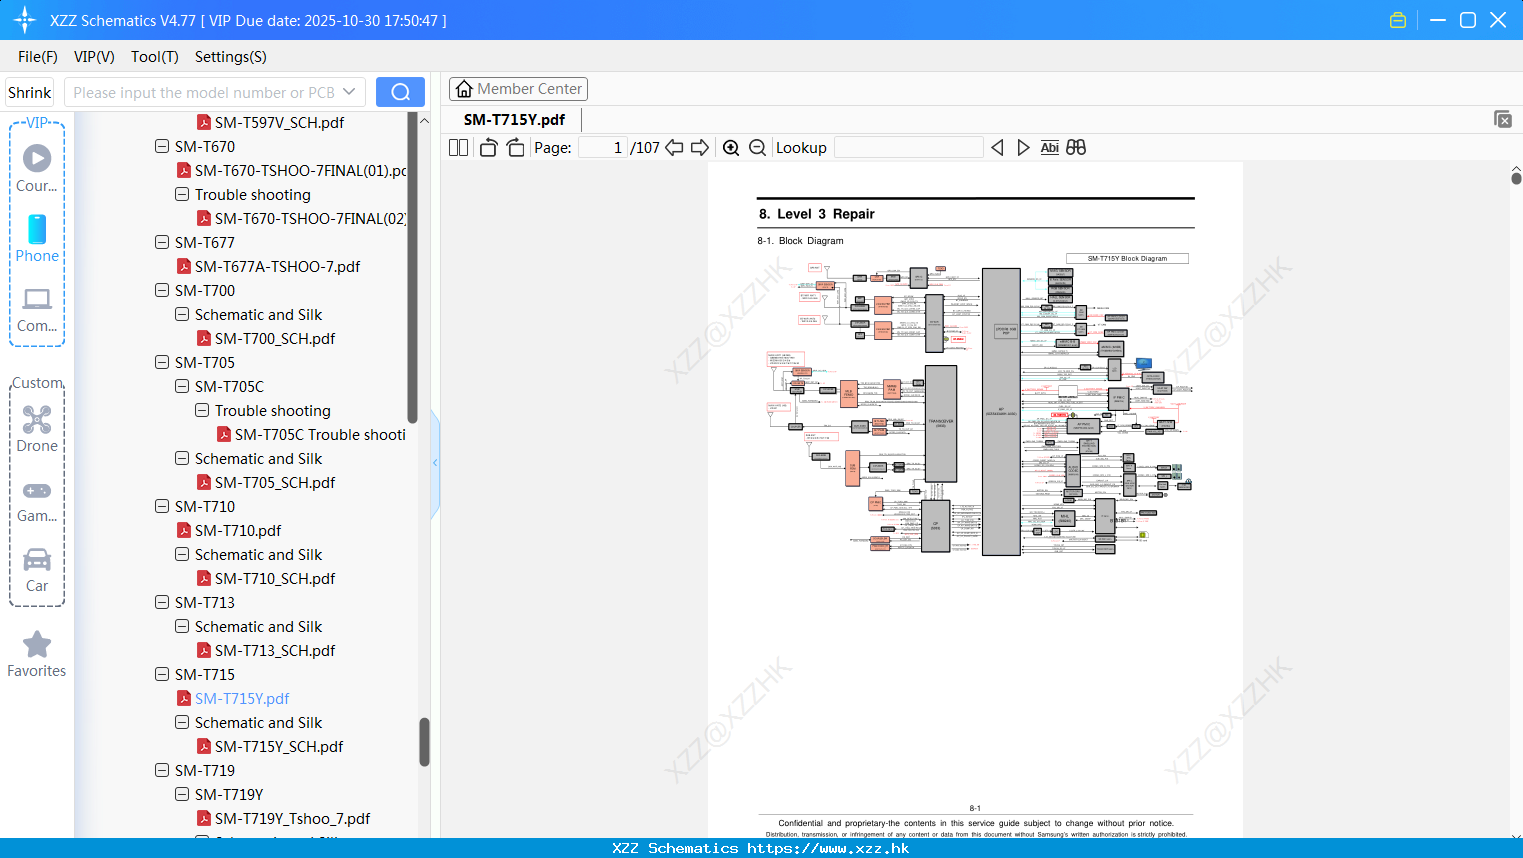Open SM-T719Y_Tshoo_7.pdf
1523x858 pixels.
click(283, 818)
